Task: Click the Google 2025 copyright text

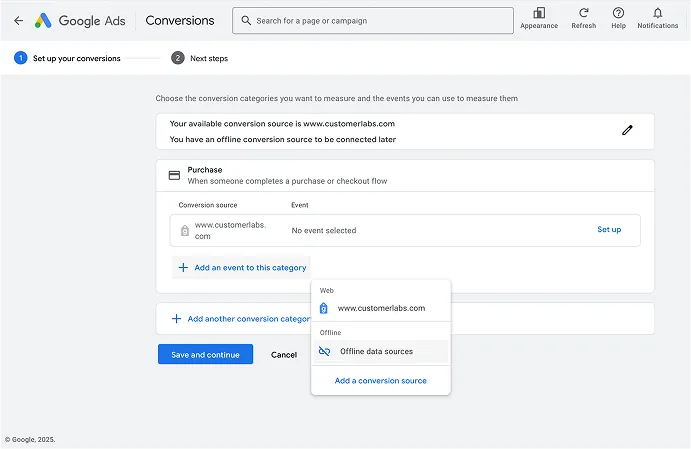Action: (30, 439)
